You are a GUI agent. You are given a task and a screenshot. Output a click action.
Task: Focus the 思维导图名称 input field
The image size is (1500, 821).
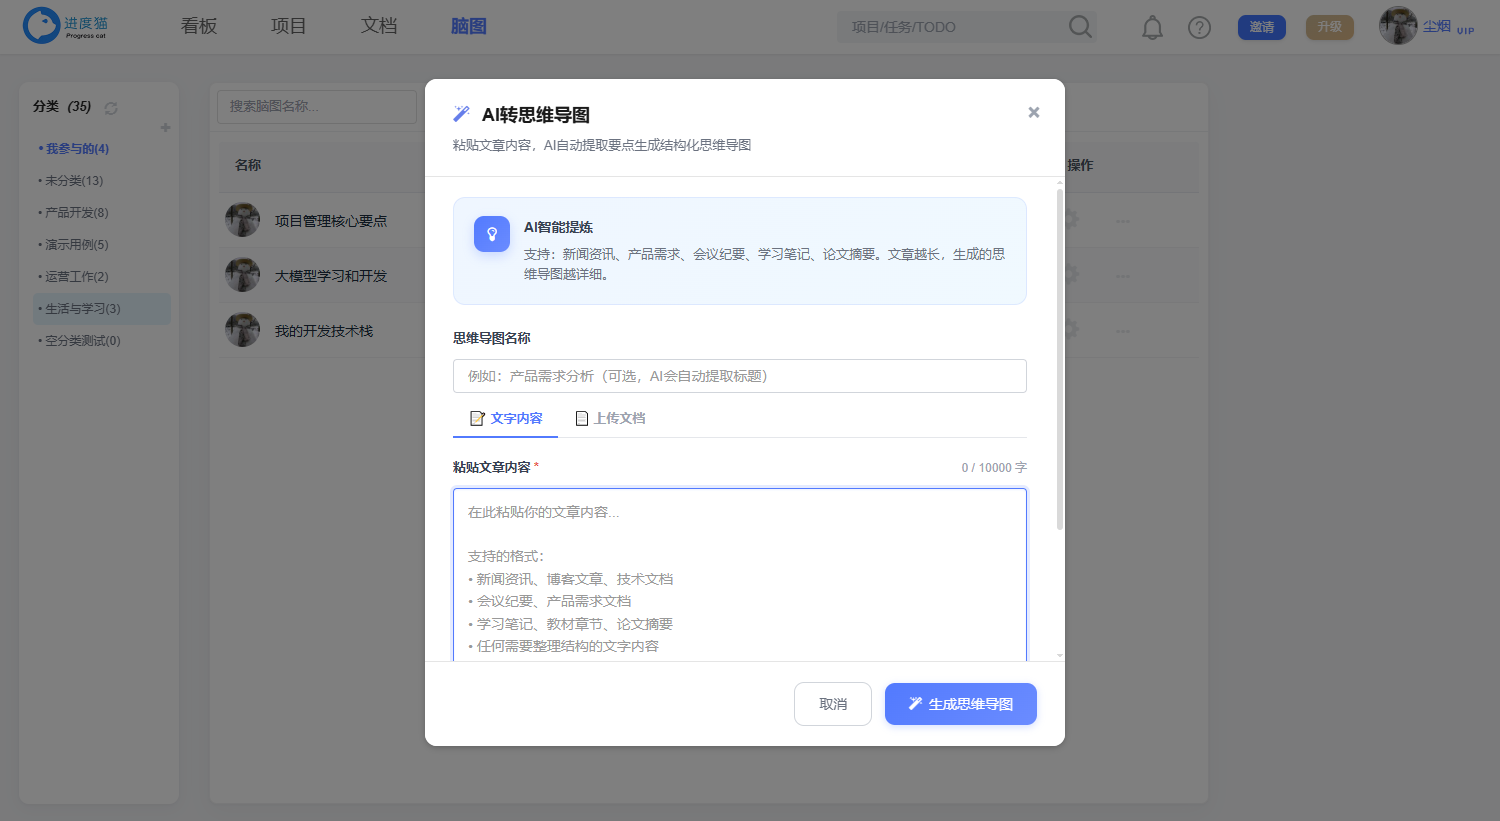click(740, 376)
